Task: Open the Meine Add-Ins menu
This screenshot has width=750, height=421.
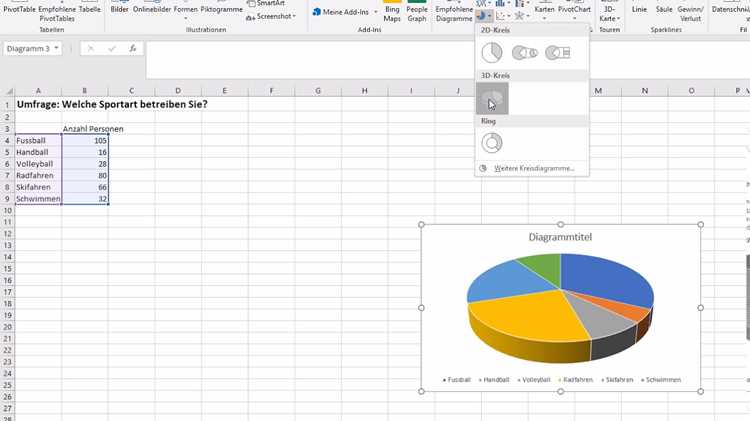Action: (345, 12)
